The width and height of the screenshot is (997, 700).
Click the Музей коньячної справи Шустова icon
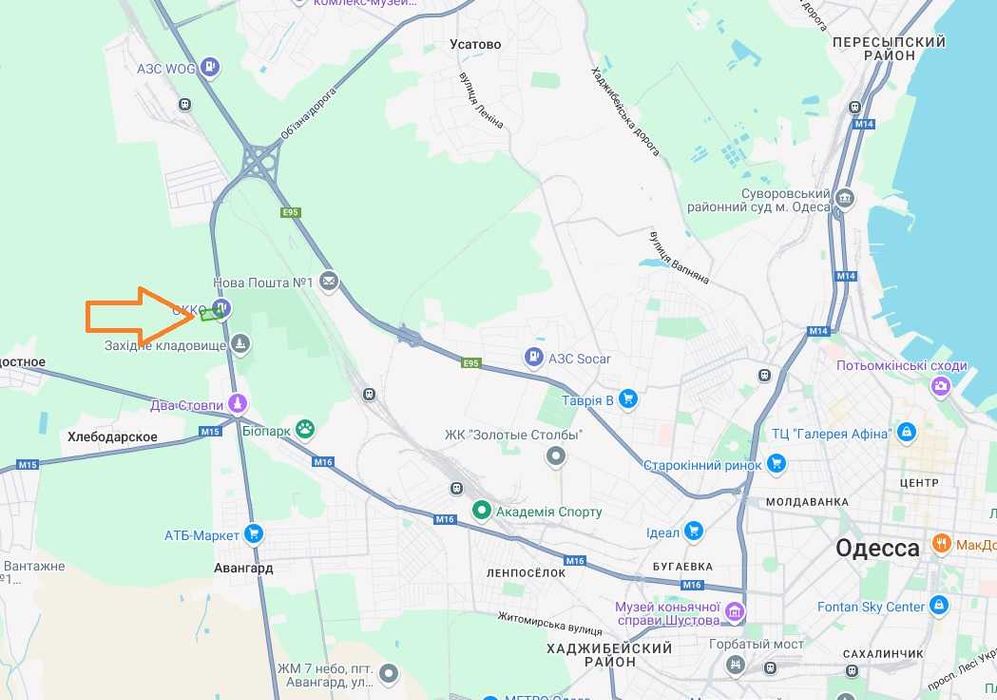pyautogui.click(x=734, y=613)
